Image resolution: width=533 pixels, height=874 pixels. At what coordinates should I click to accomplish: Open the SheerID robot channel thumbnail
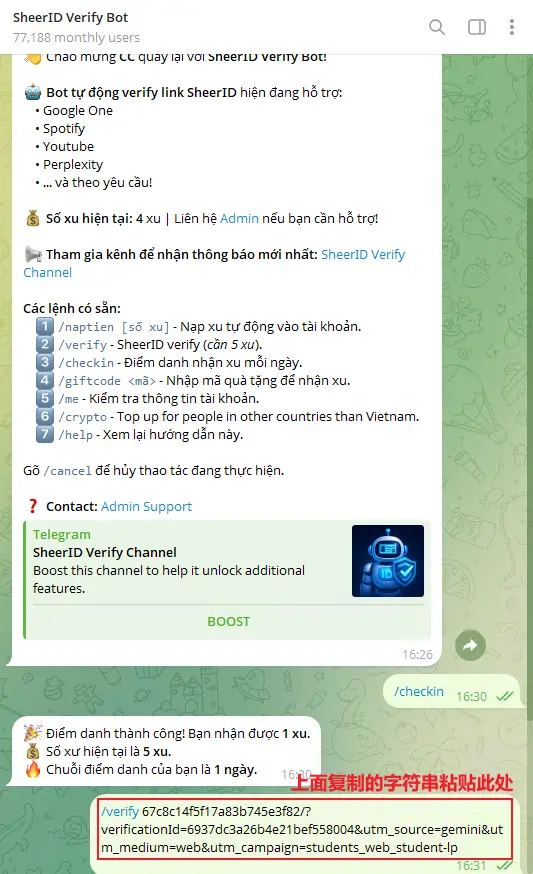[x=387, y=561]
